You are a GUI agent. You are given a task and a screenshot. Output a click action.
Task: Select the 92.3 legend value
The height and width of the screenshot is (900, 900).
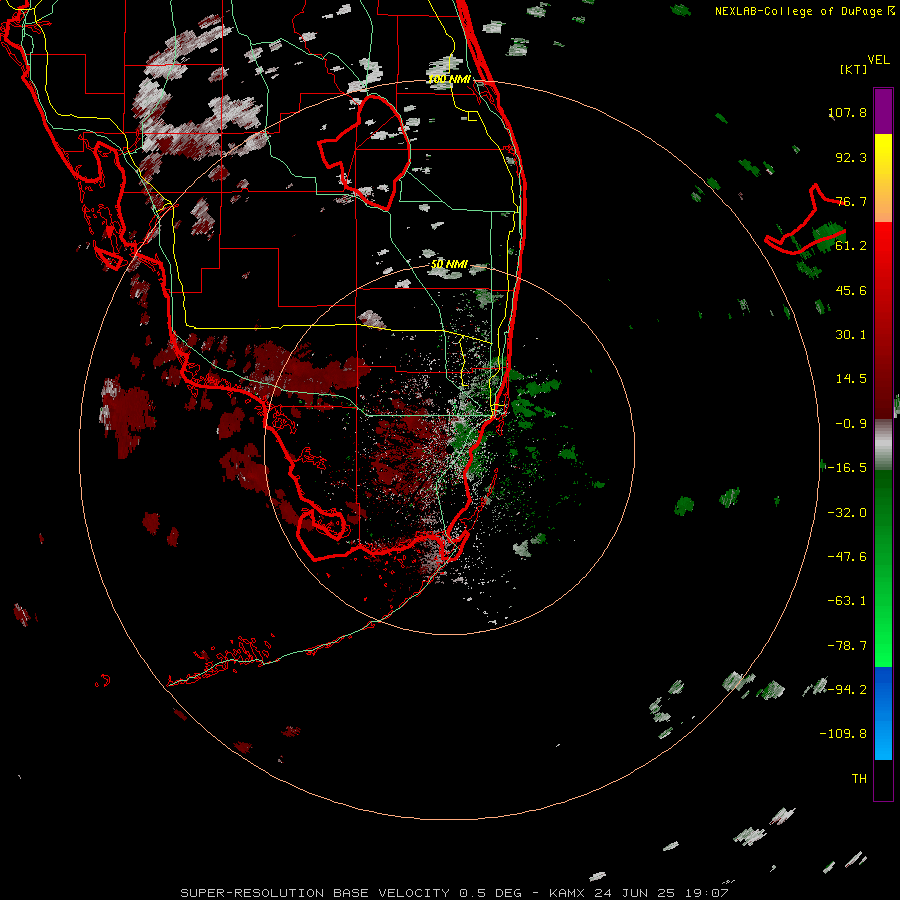pyautogui.click(x=851, y=157)
